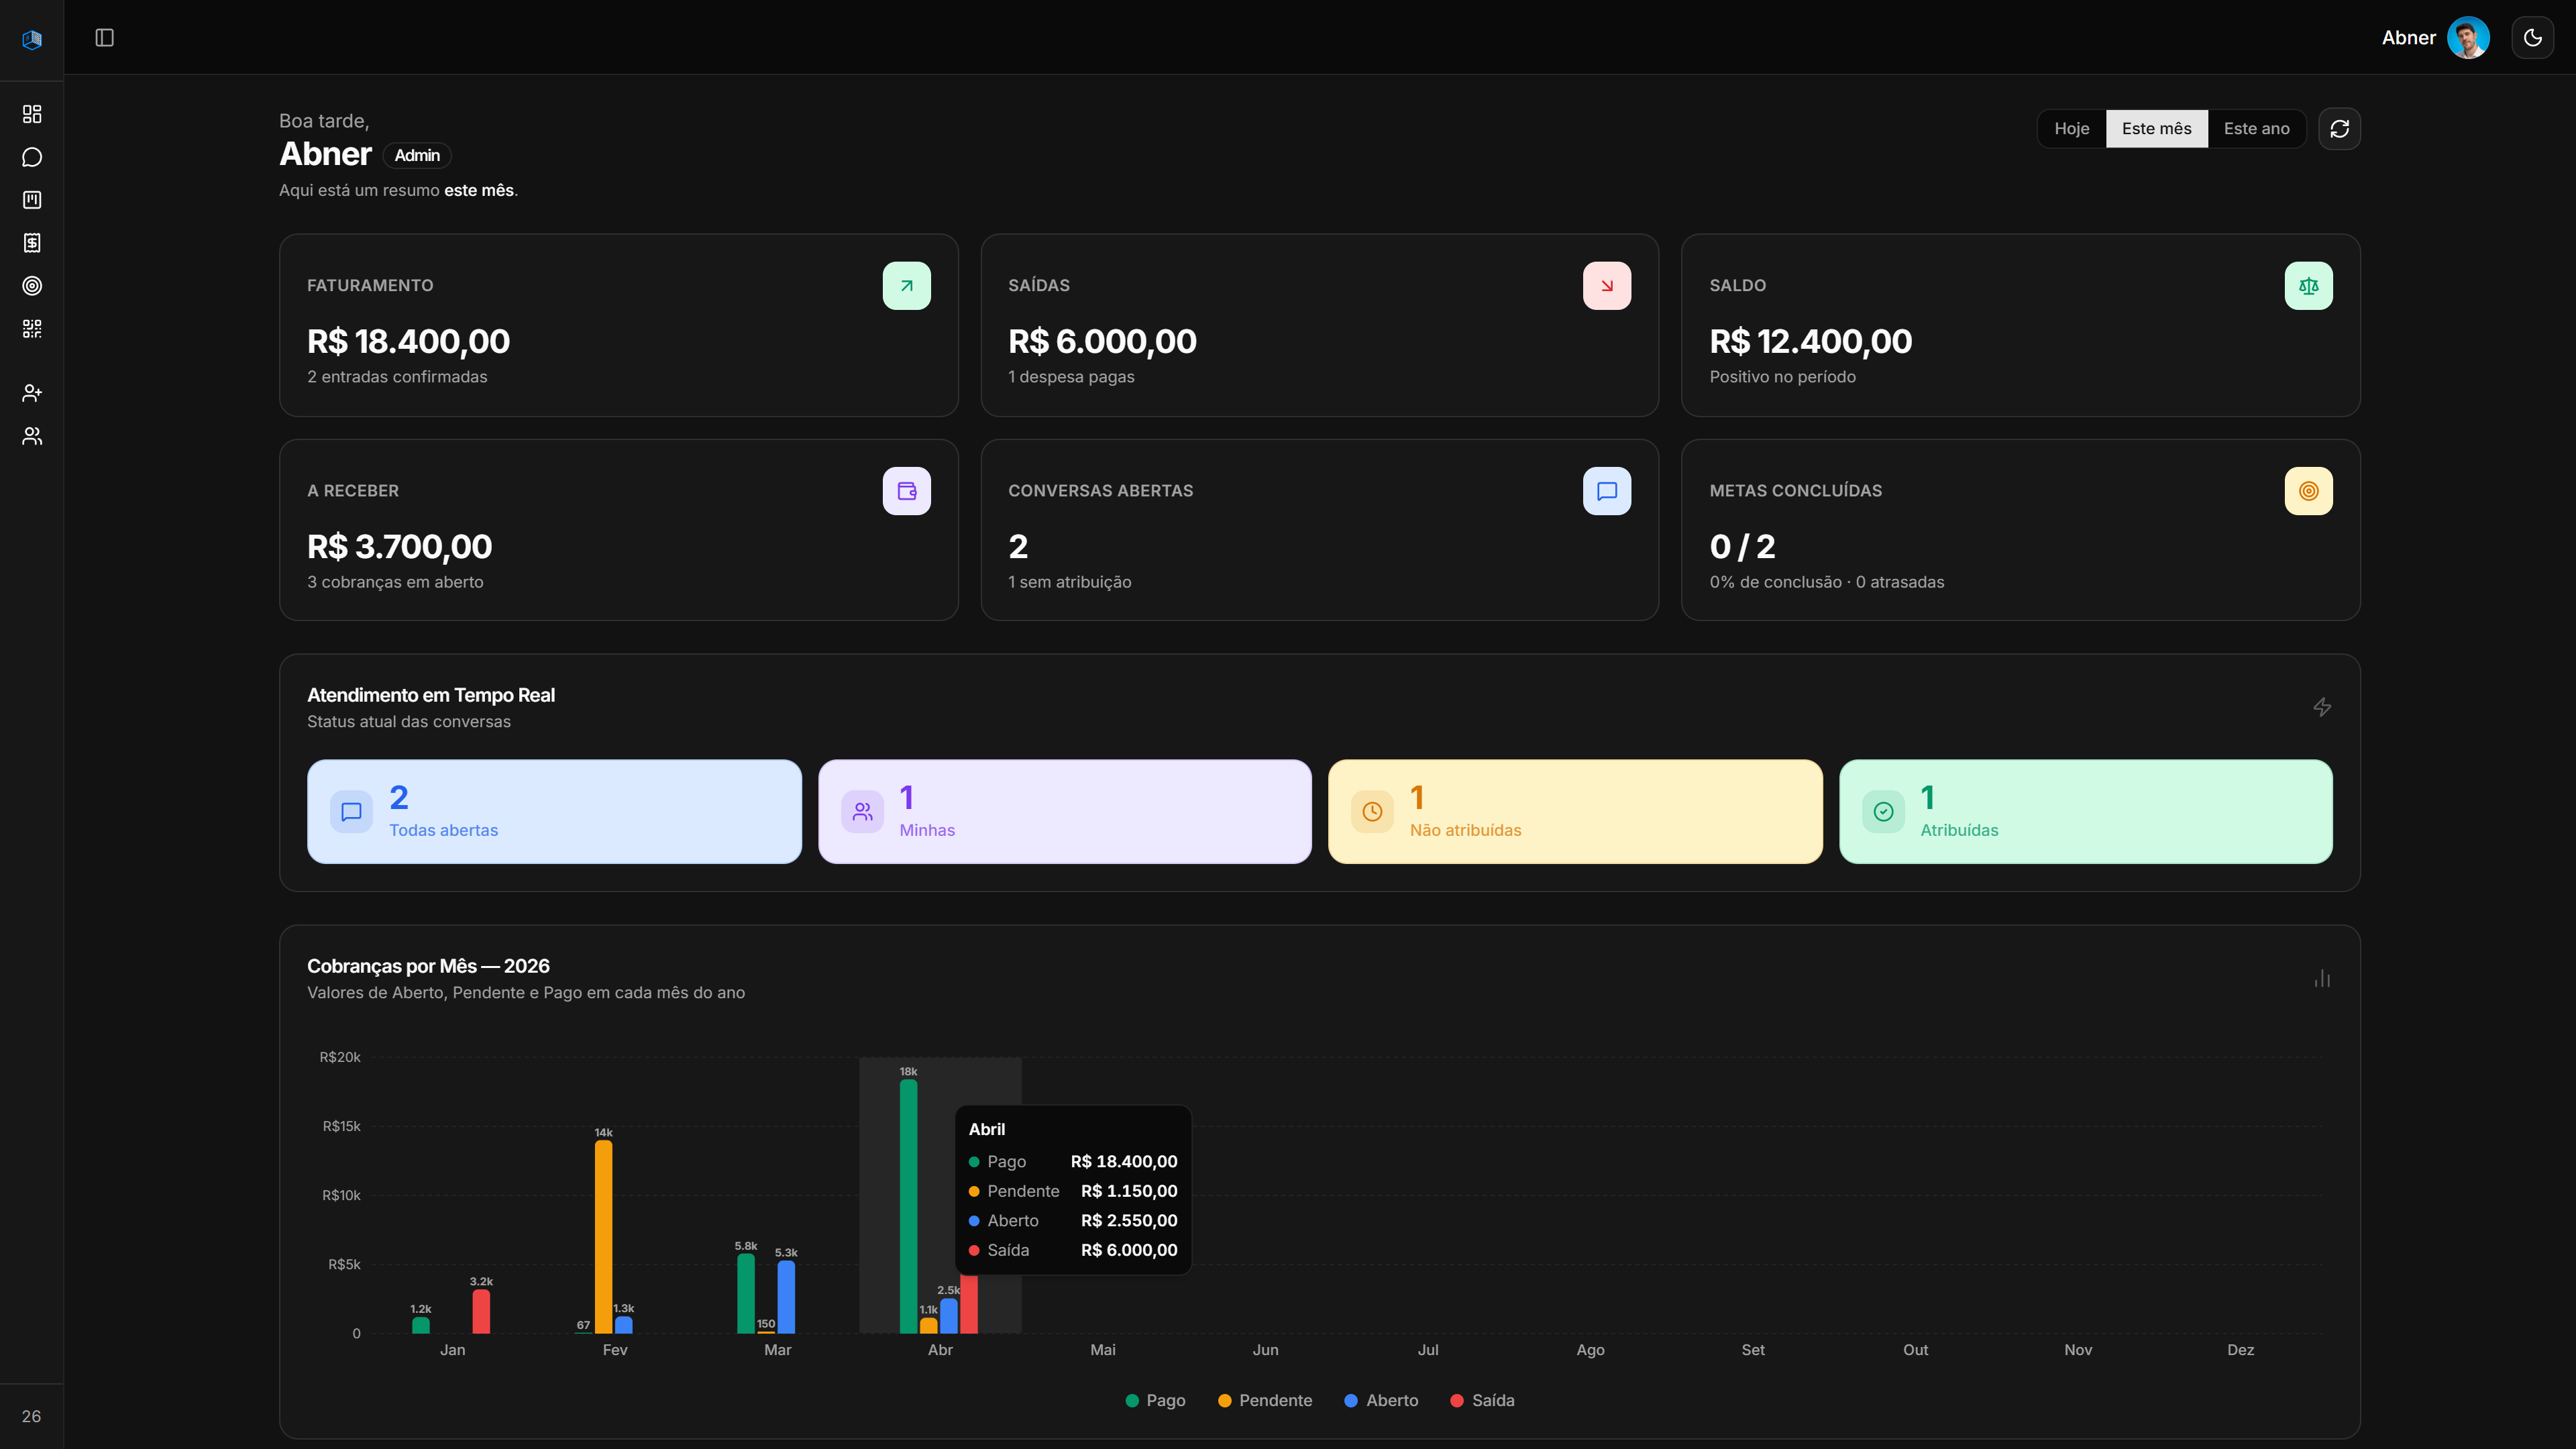The width and height of the screenshot is (2576, 1449).
Task: Click the Saldo balance scale icon
Action: click(x=2308, y=286)
